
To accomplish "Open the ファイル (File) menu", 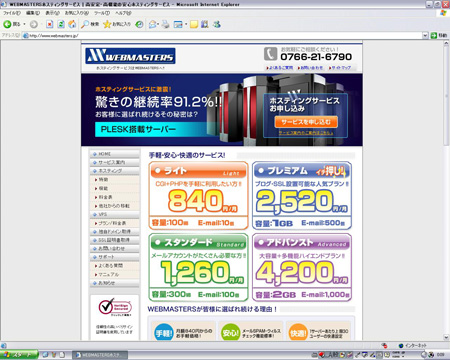I will (x=12, y=13).
